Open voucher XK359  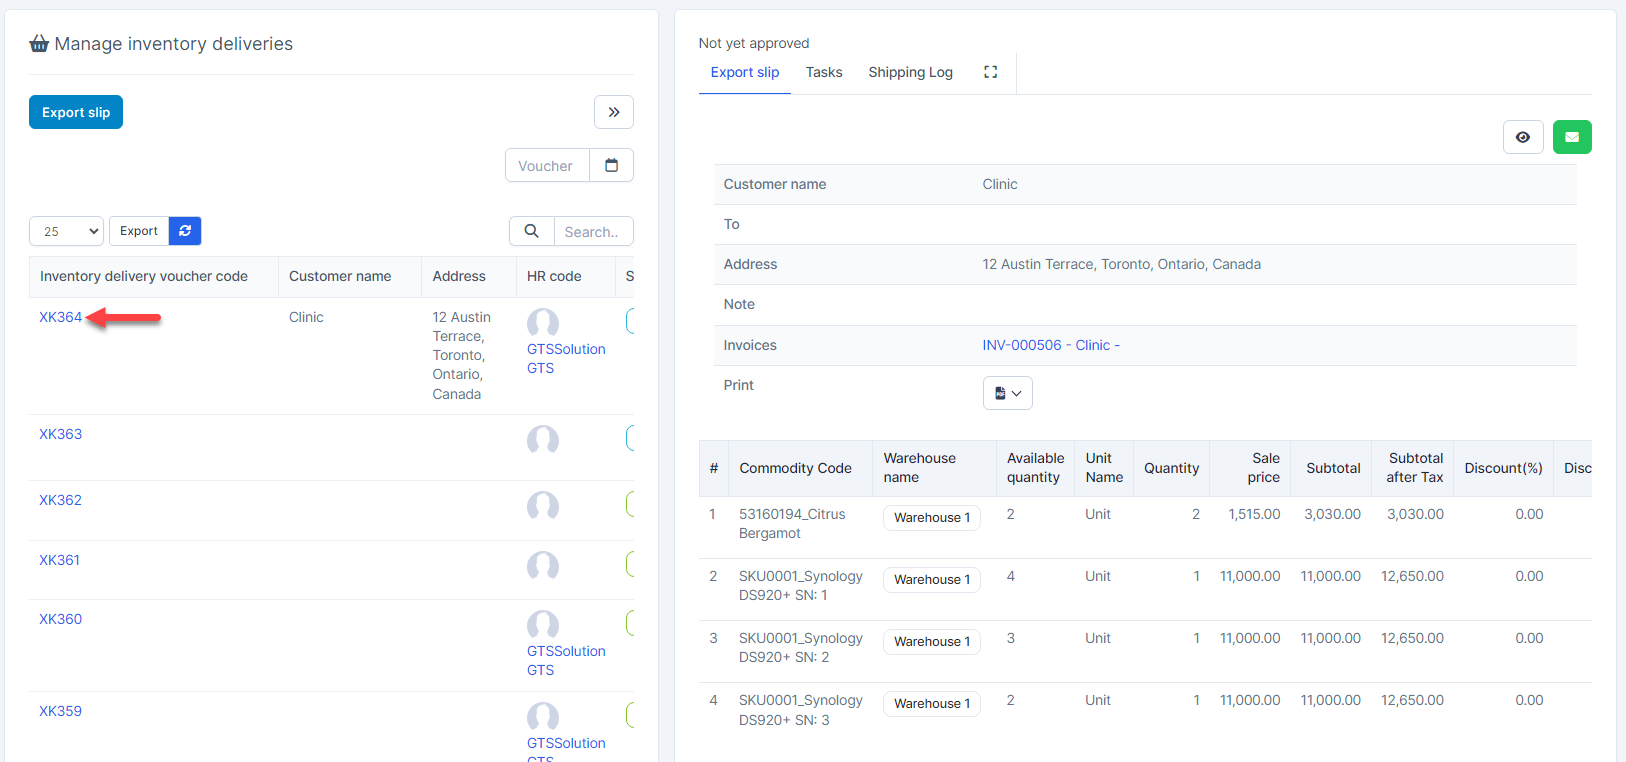(60, 711)
